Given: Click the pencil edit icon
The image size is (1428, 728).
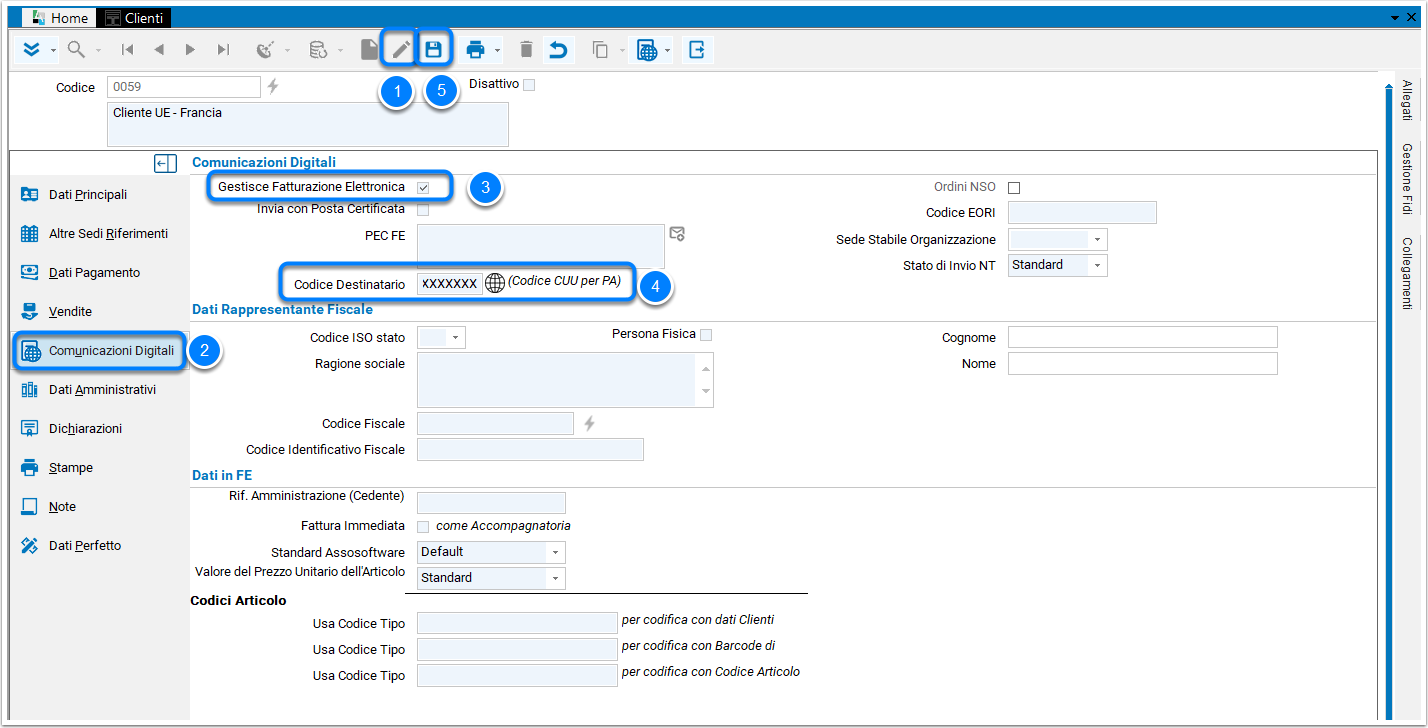Looking at the screenshot, I should tap(401, 49).
